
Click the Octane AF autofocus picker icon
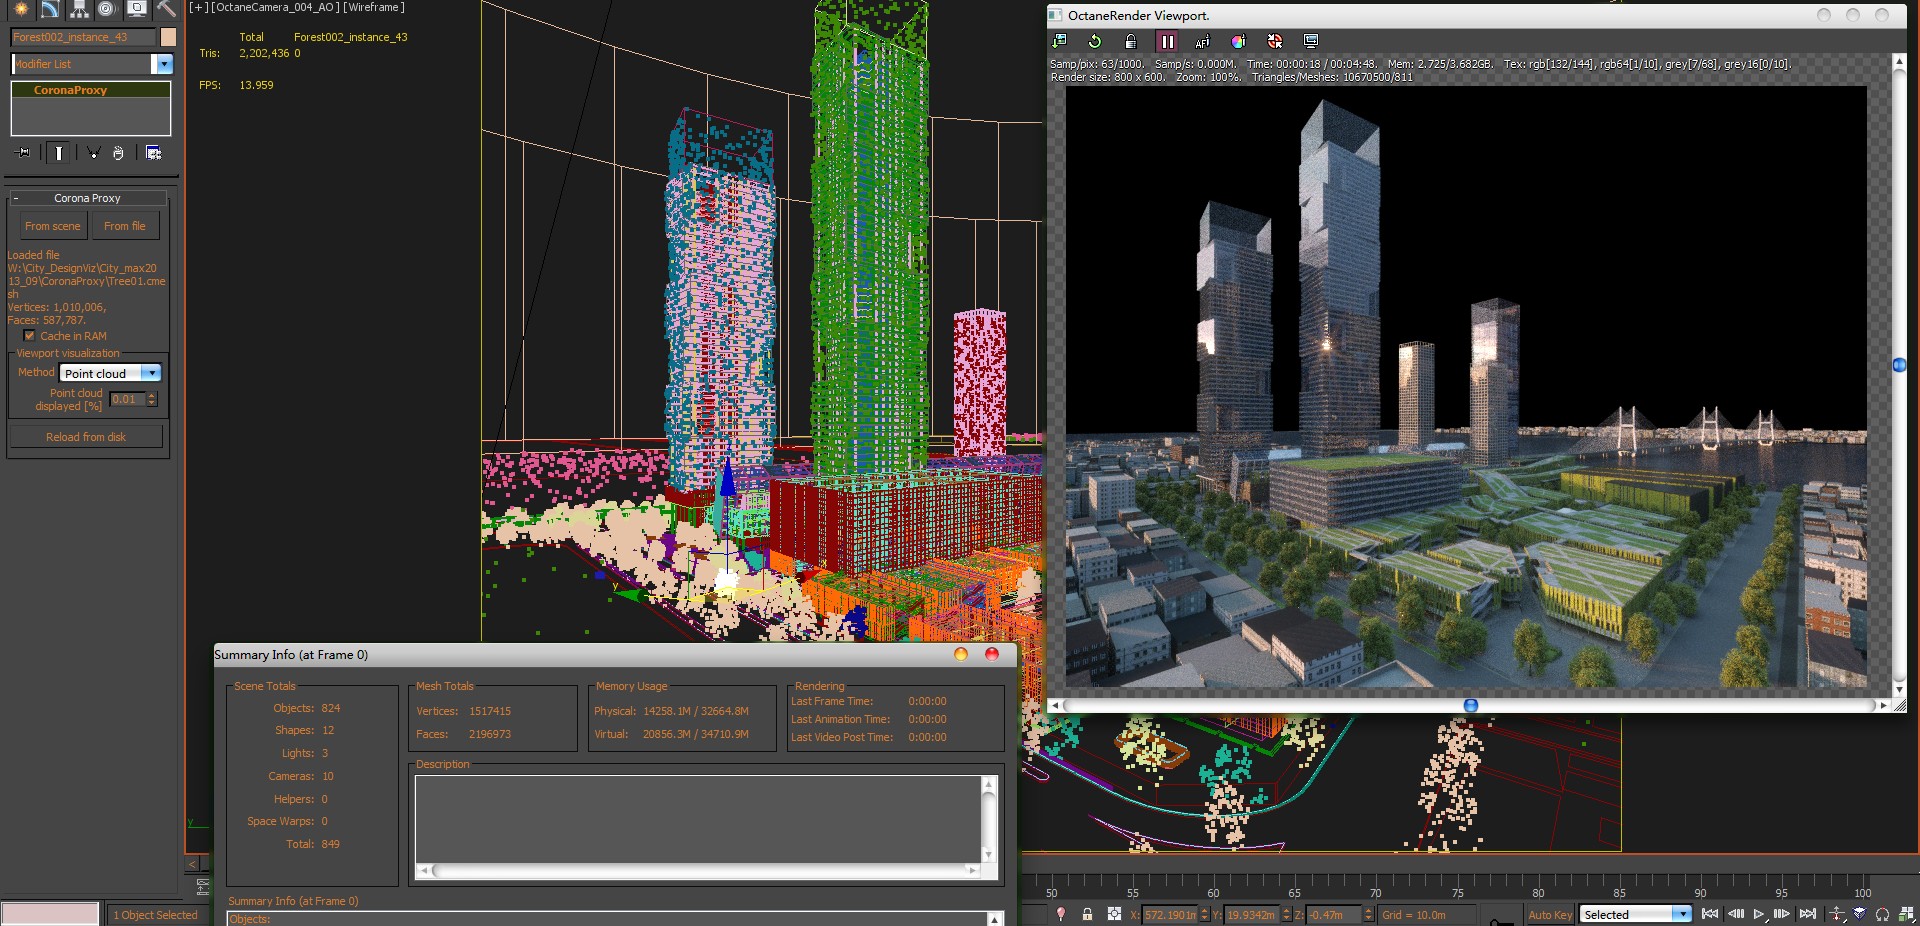coord(1202,41)
